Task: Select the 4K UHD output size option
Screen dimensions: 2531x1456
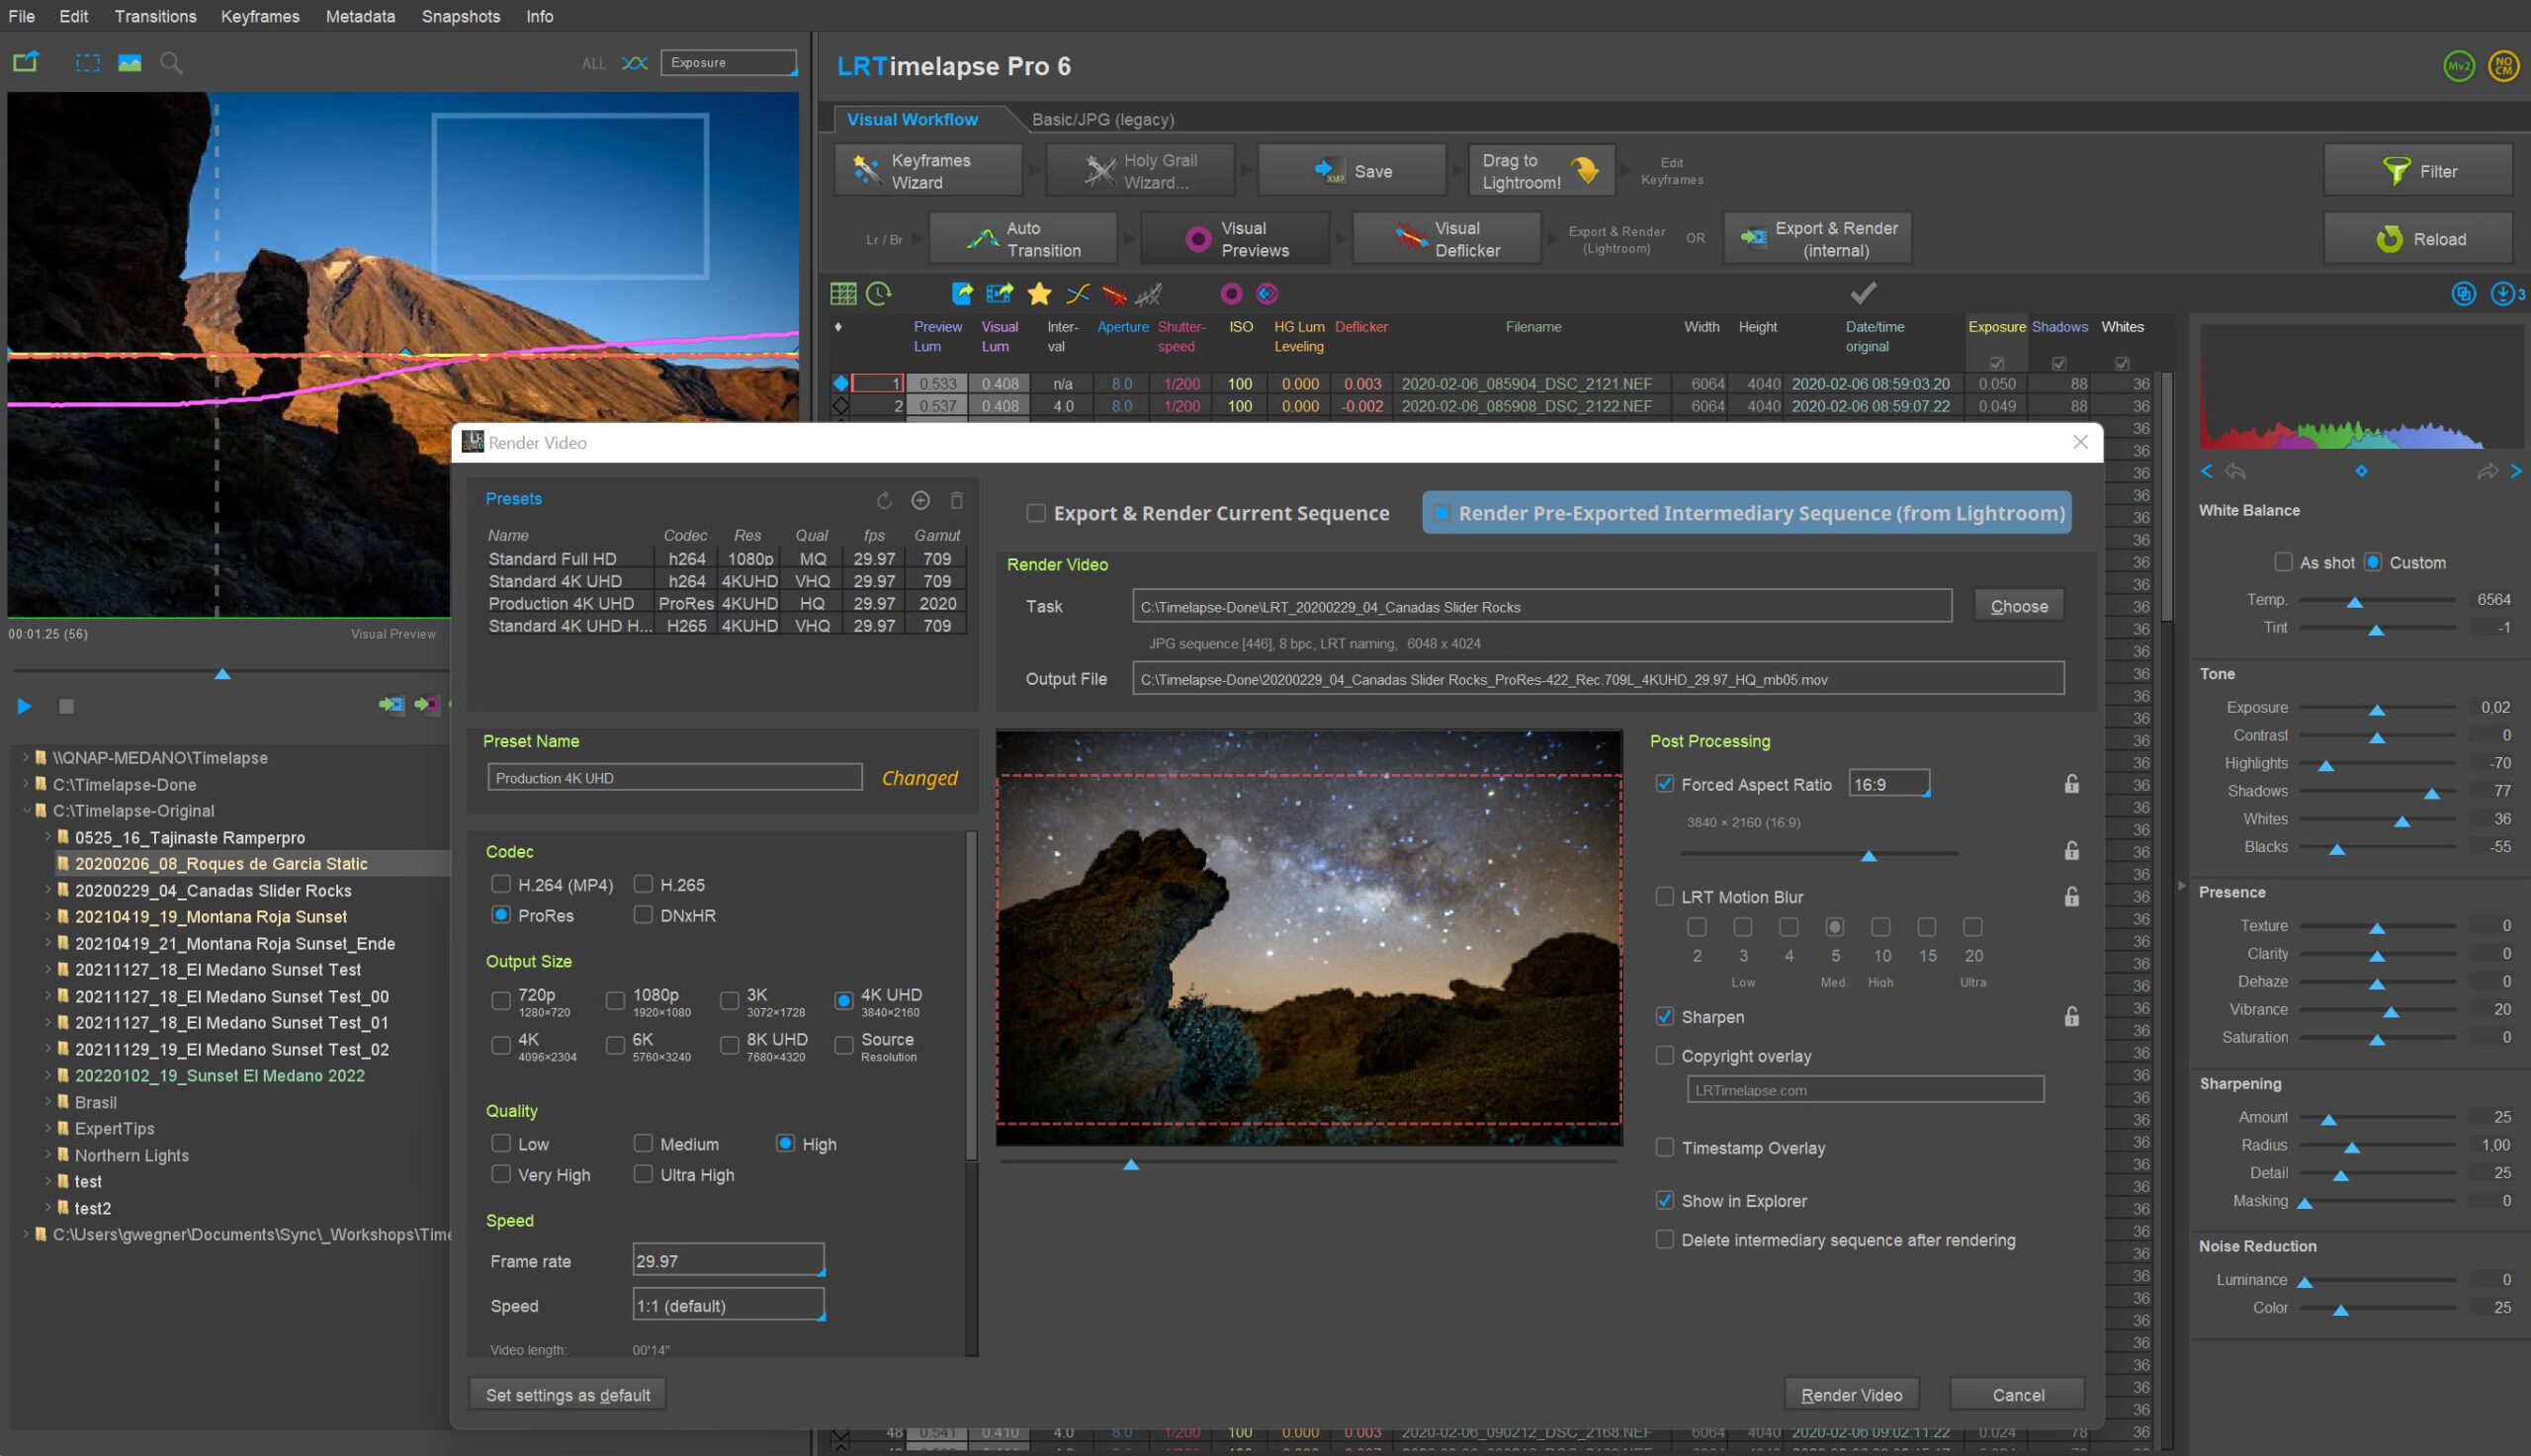Action: click(841, 995)
